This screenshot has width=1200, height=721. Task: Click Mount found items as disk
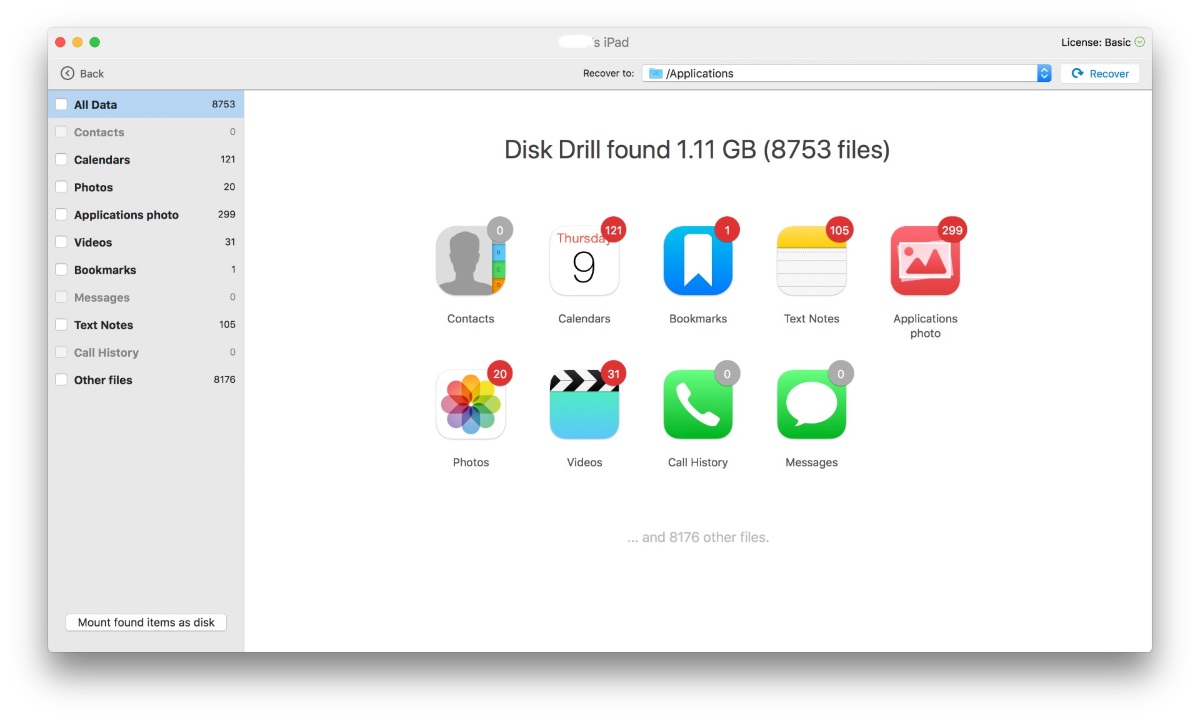146,622
